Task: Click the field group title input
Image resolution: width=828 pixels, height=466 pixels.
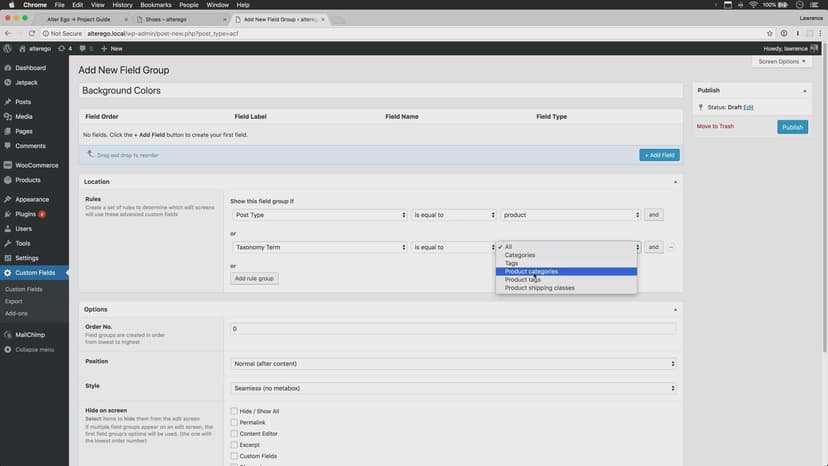Action: point(381,90)
